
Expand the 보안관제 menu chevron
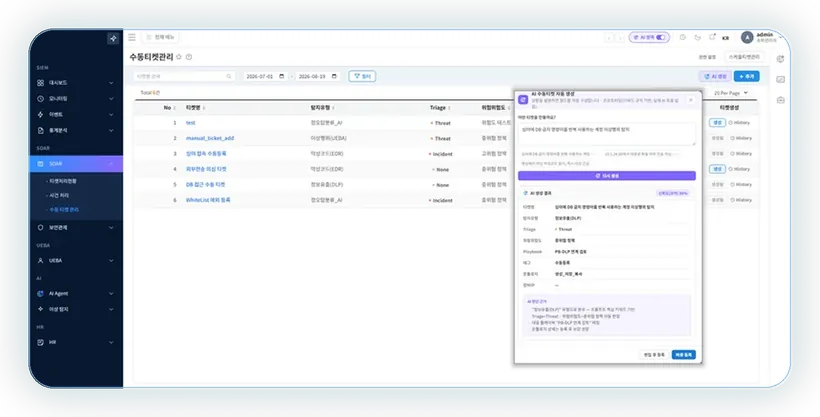111,228
